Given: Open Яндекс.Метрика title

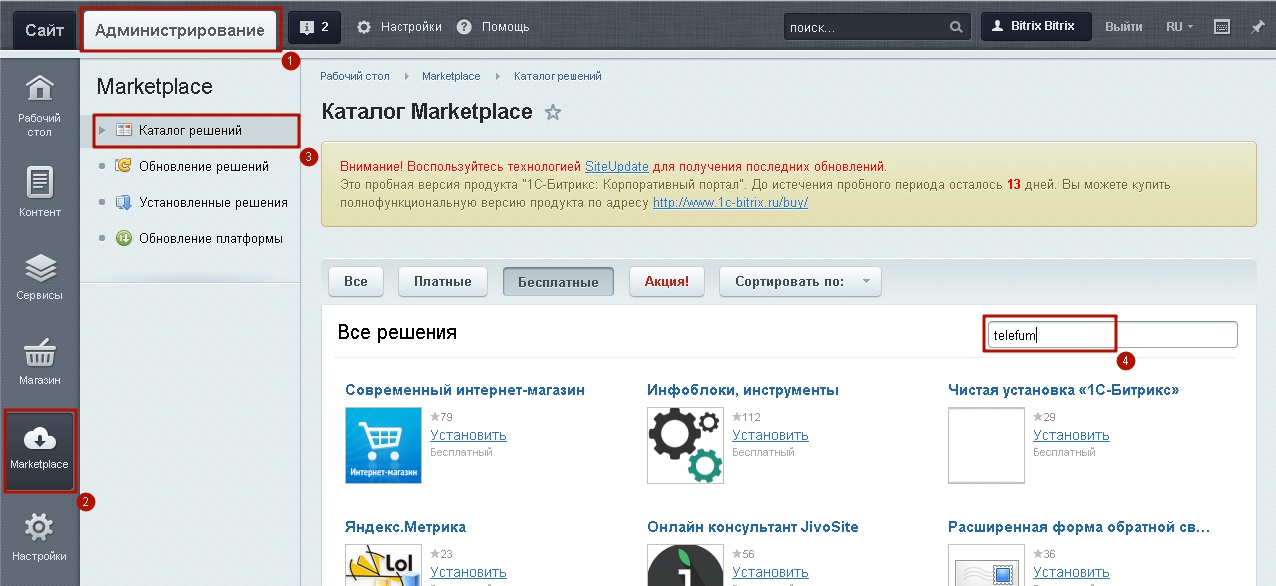Looking at the screenshot, I should [405, 527].
